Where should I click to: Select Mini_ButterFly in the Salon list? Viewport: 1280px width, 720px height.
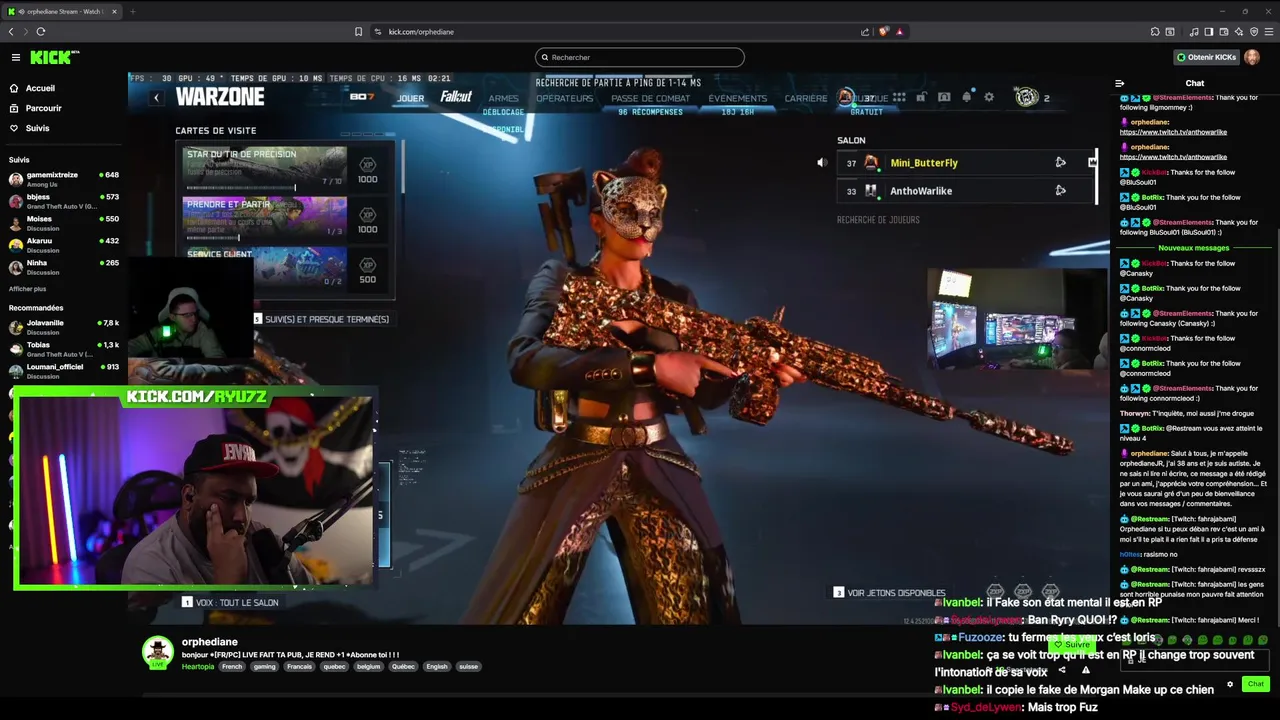967,163
